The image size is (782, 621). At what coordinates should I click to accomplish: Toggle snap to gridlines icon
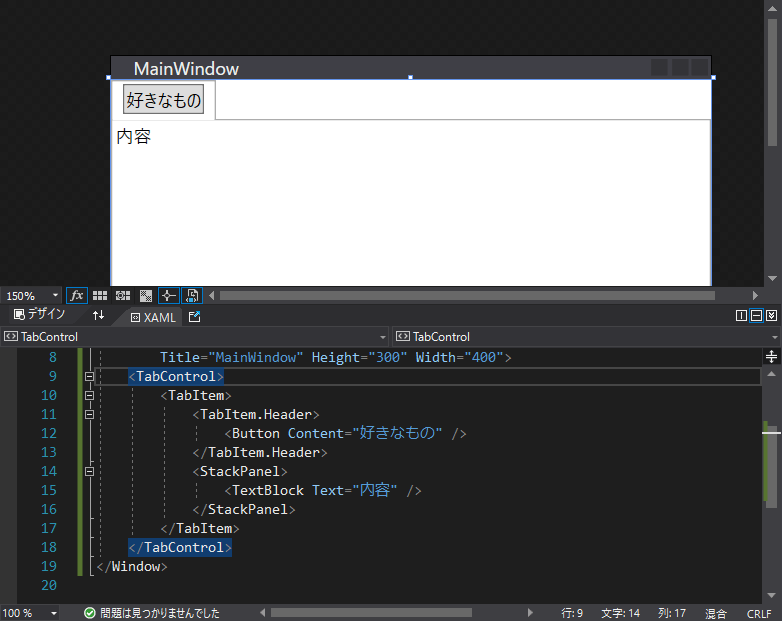(123, 296)
